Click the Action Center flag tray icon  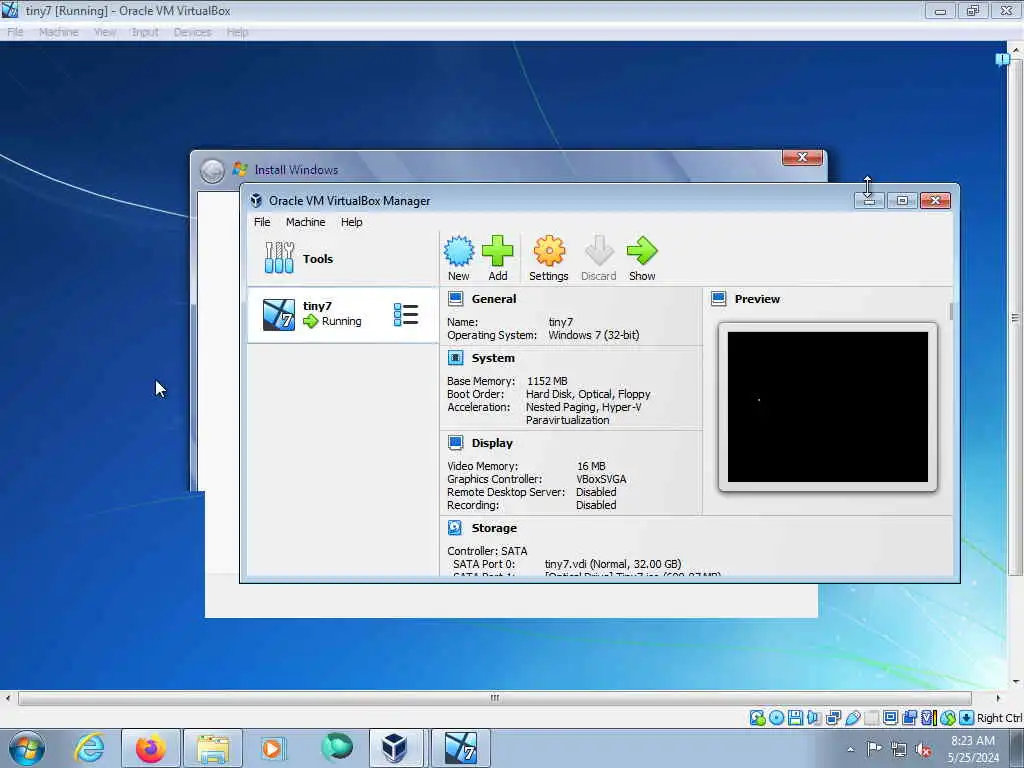pyautogui.click(x=874, y=749)
